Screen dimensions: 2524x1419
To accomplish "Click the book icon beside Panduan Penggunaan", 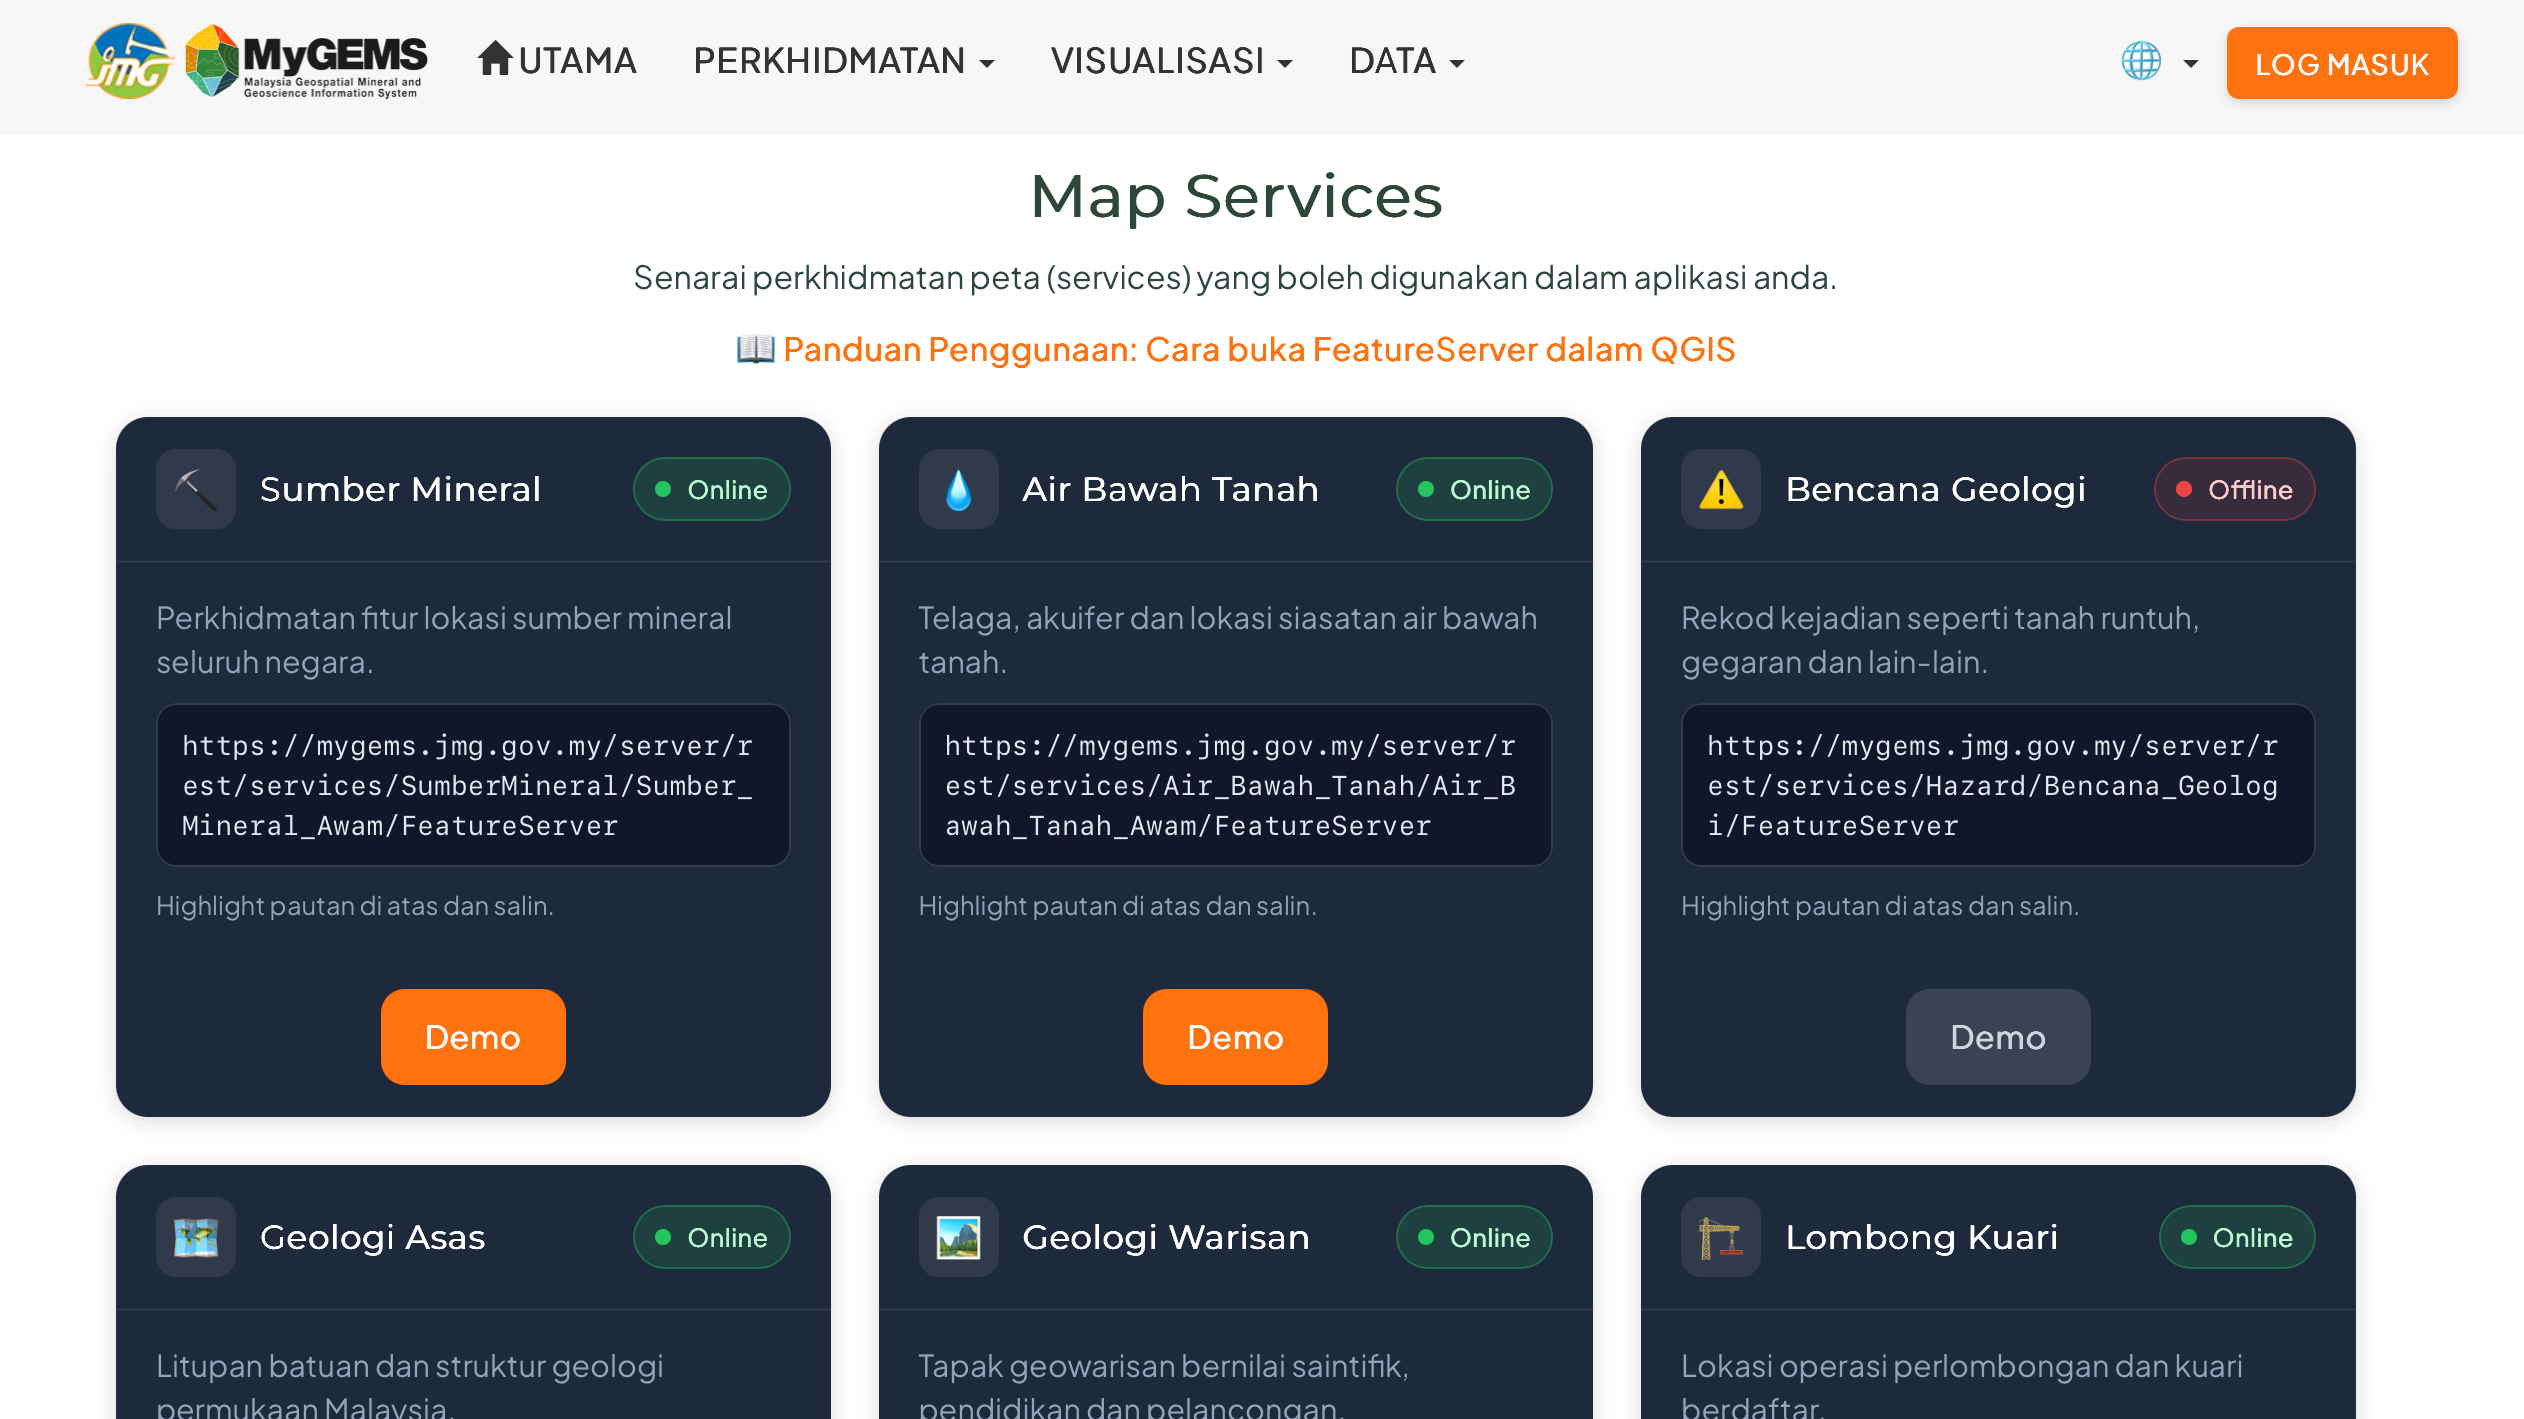I will coord(755,350).
